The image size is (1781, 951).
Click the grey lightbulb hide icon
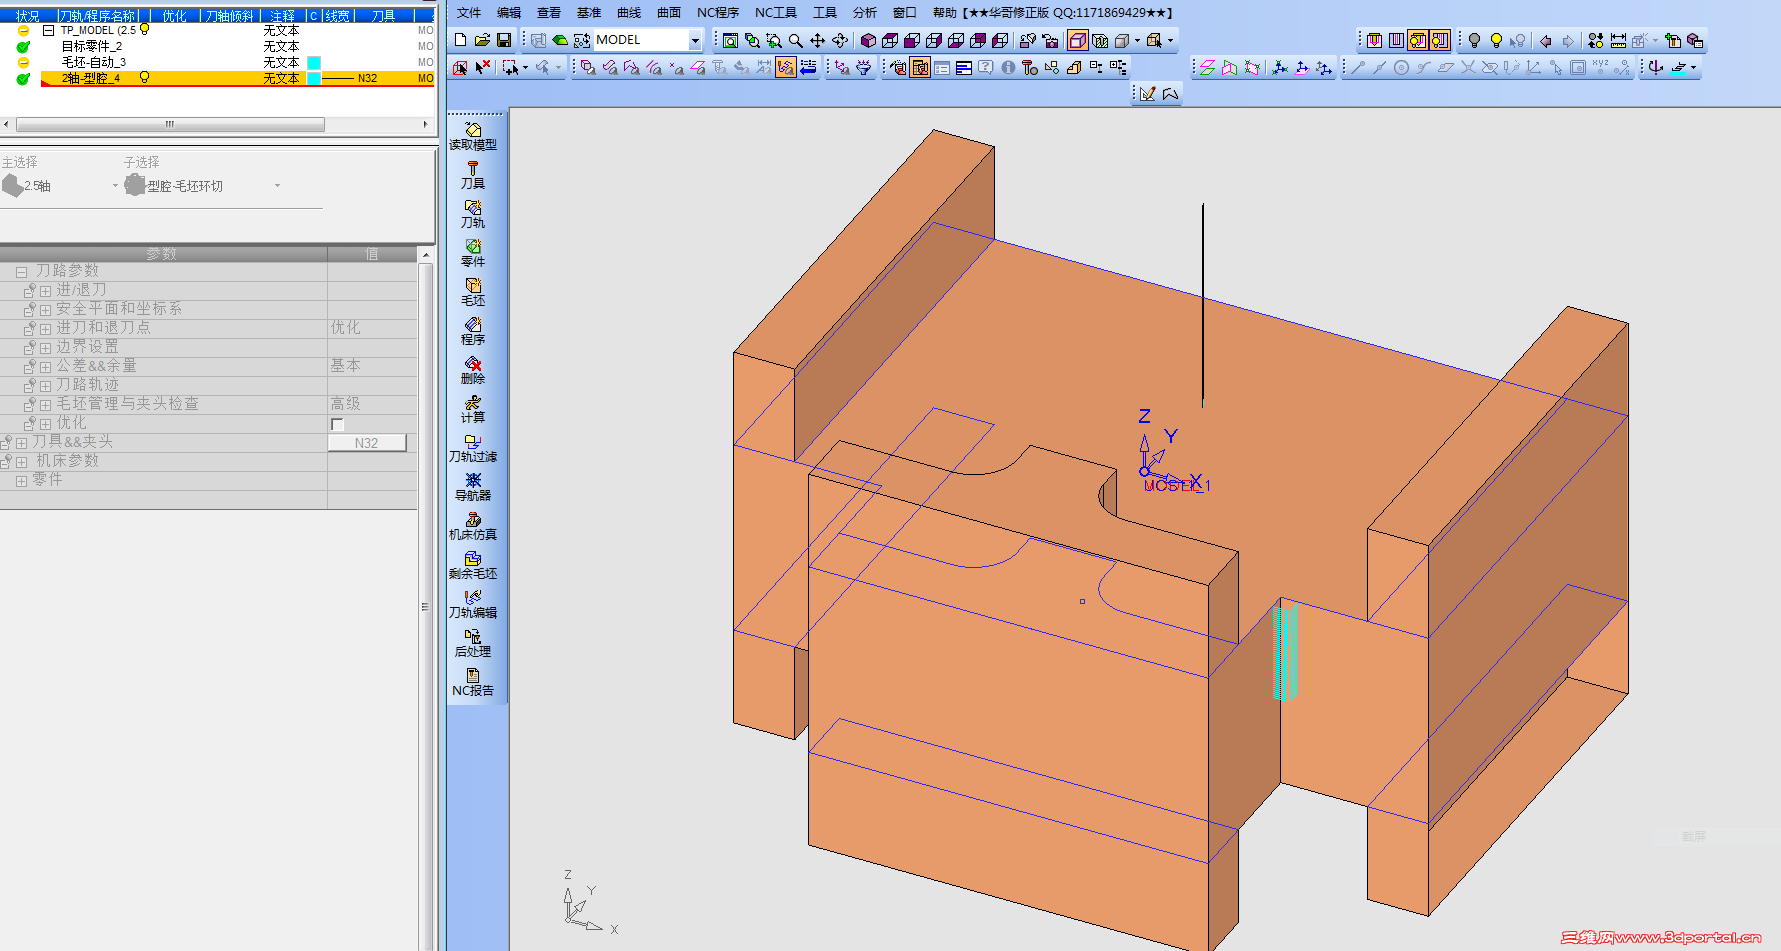1474,41
